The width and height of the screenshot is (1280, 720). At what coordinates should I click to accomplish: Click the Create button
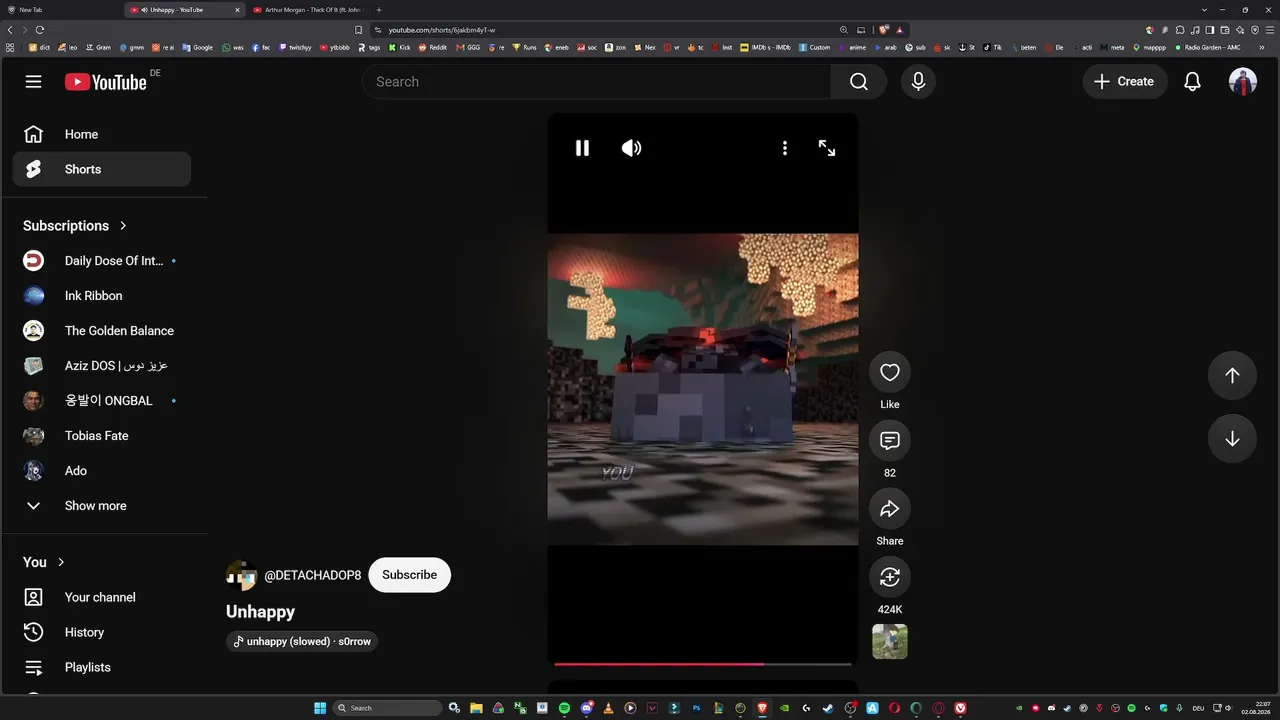1124,82
